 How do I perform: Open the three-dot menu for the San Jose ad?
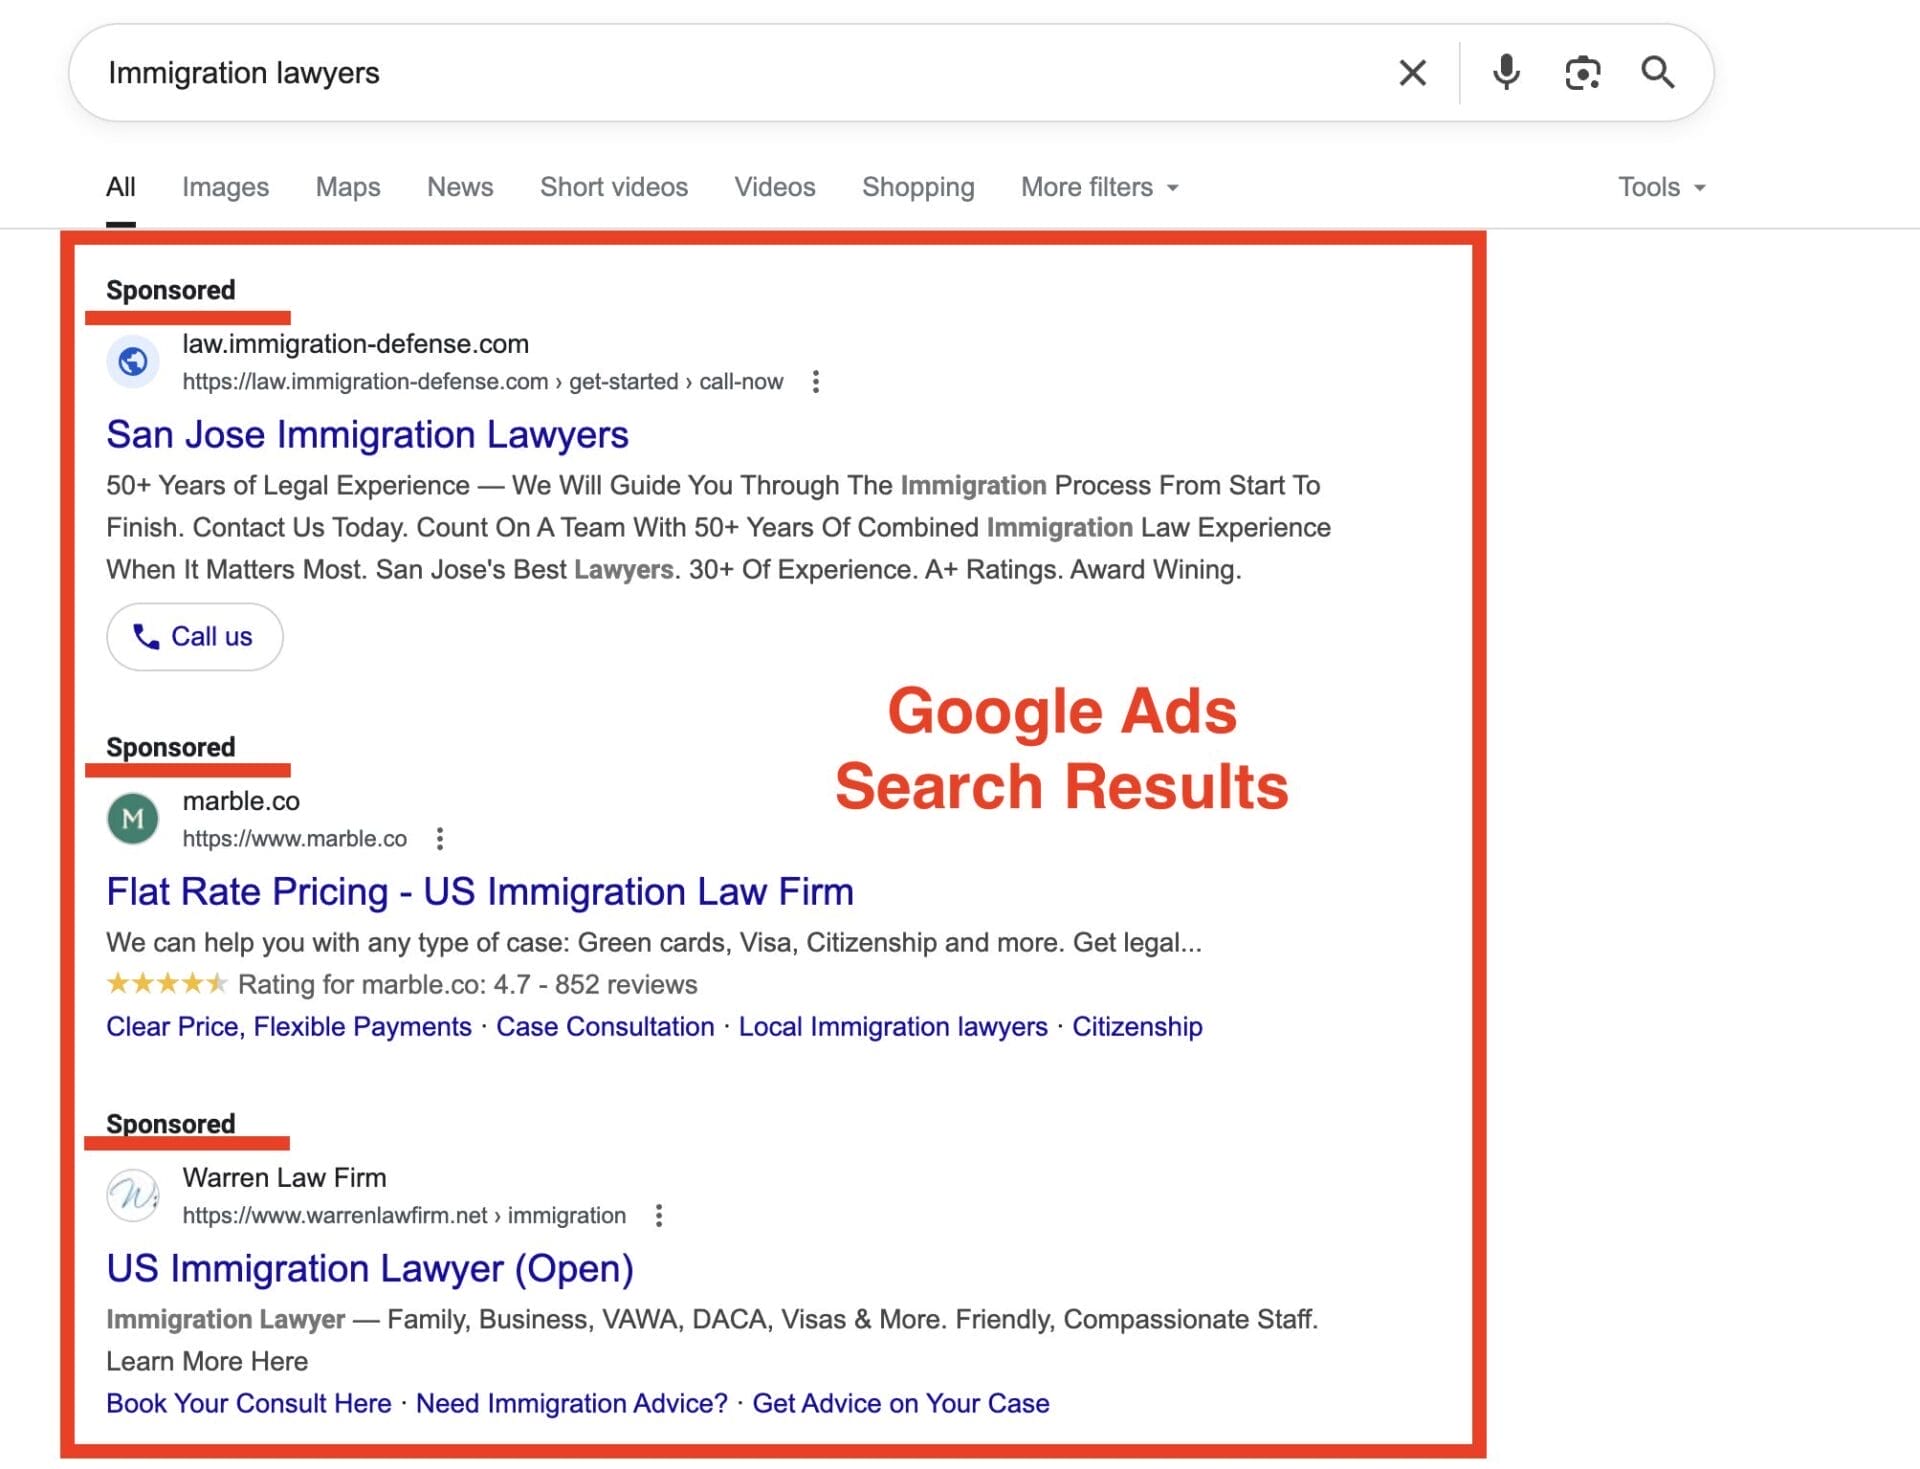pos(816,381)
